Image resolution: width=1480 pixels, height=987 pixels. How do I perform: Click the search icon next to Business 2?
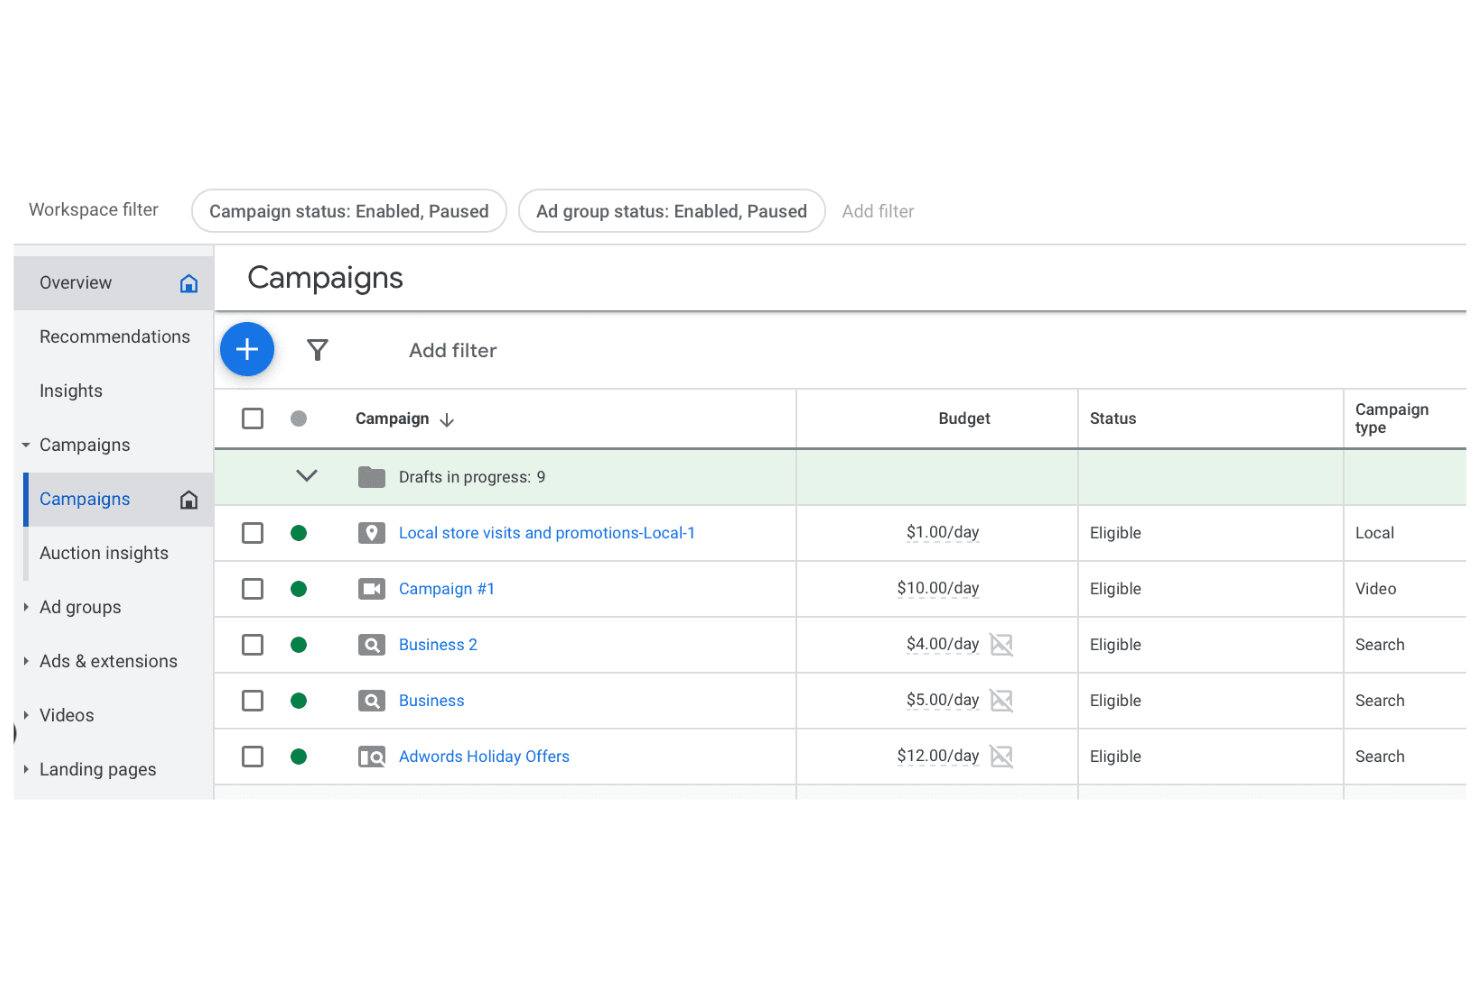click(x=371, y=644)
